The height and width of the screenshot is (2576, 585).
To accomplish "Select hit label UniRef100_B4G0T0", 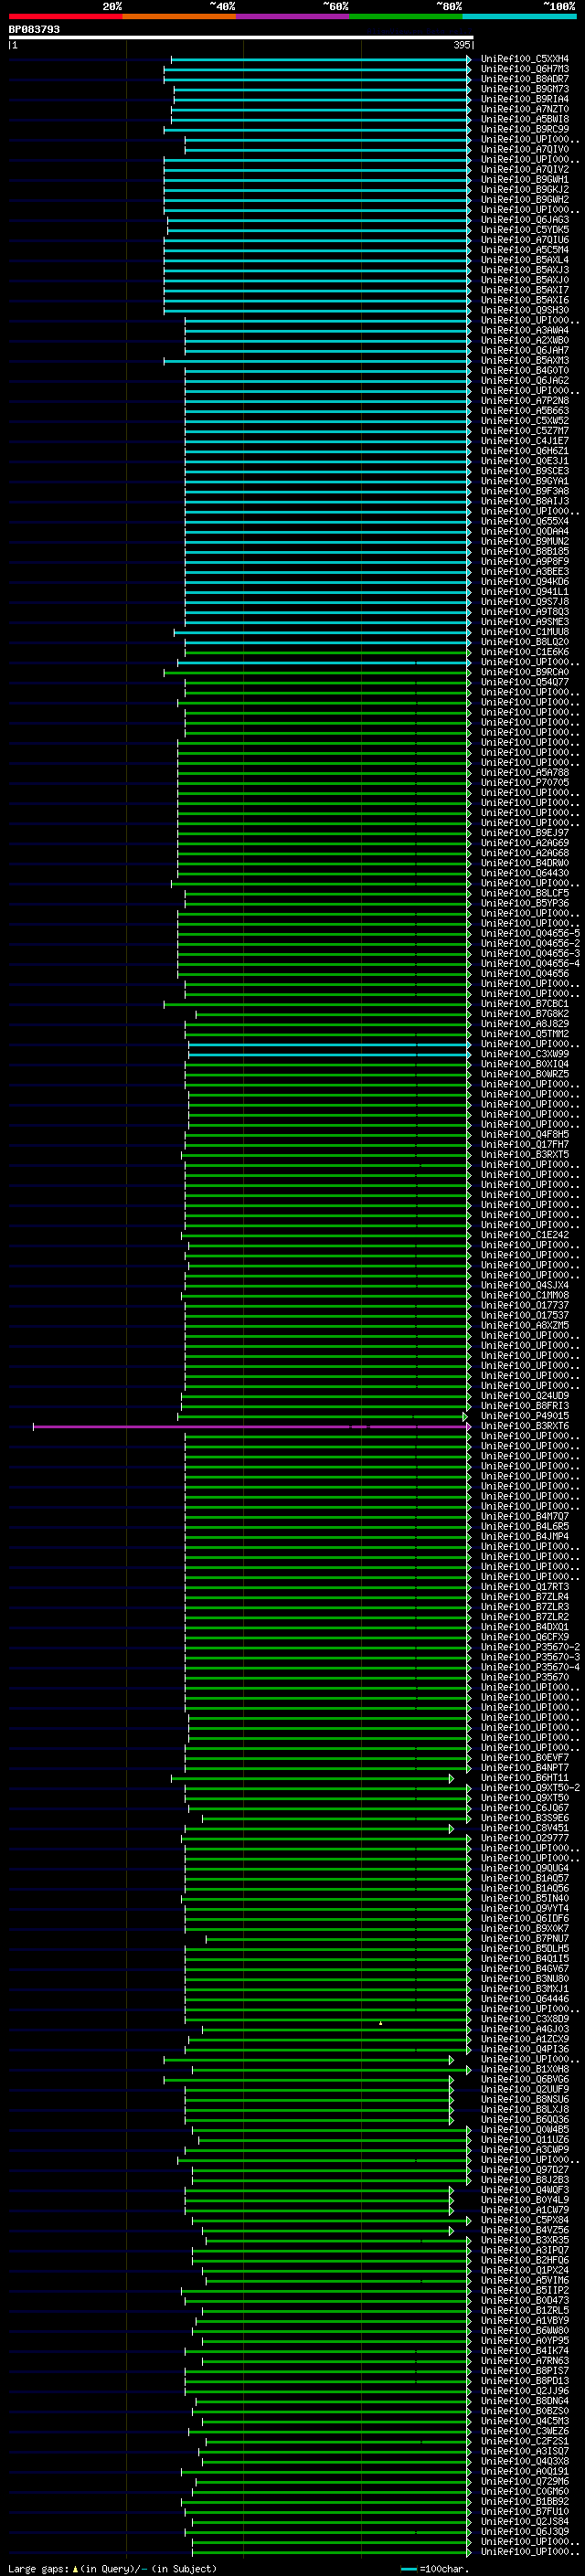I will click(x=525, y=370).
